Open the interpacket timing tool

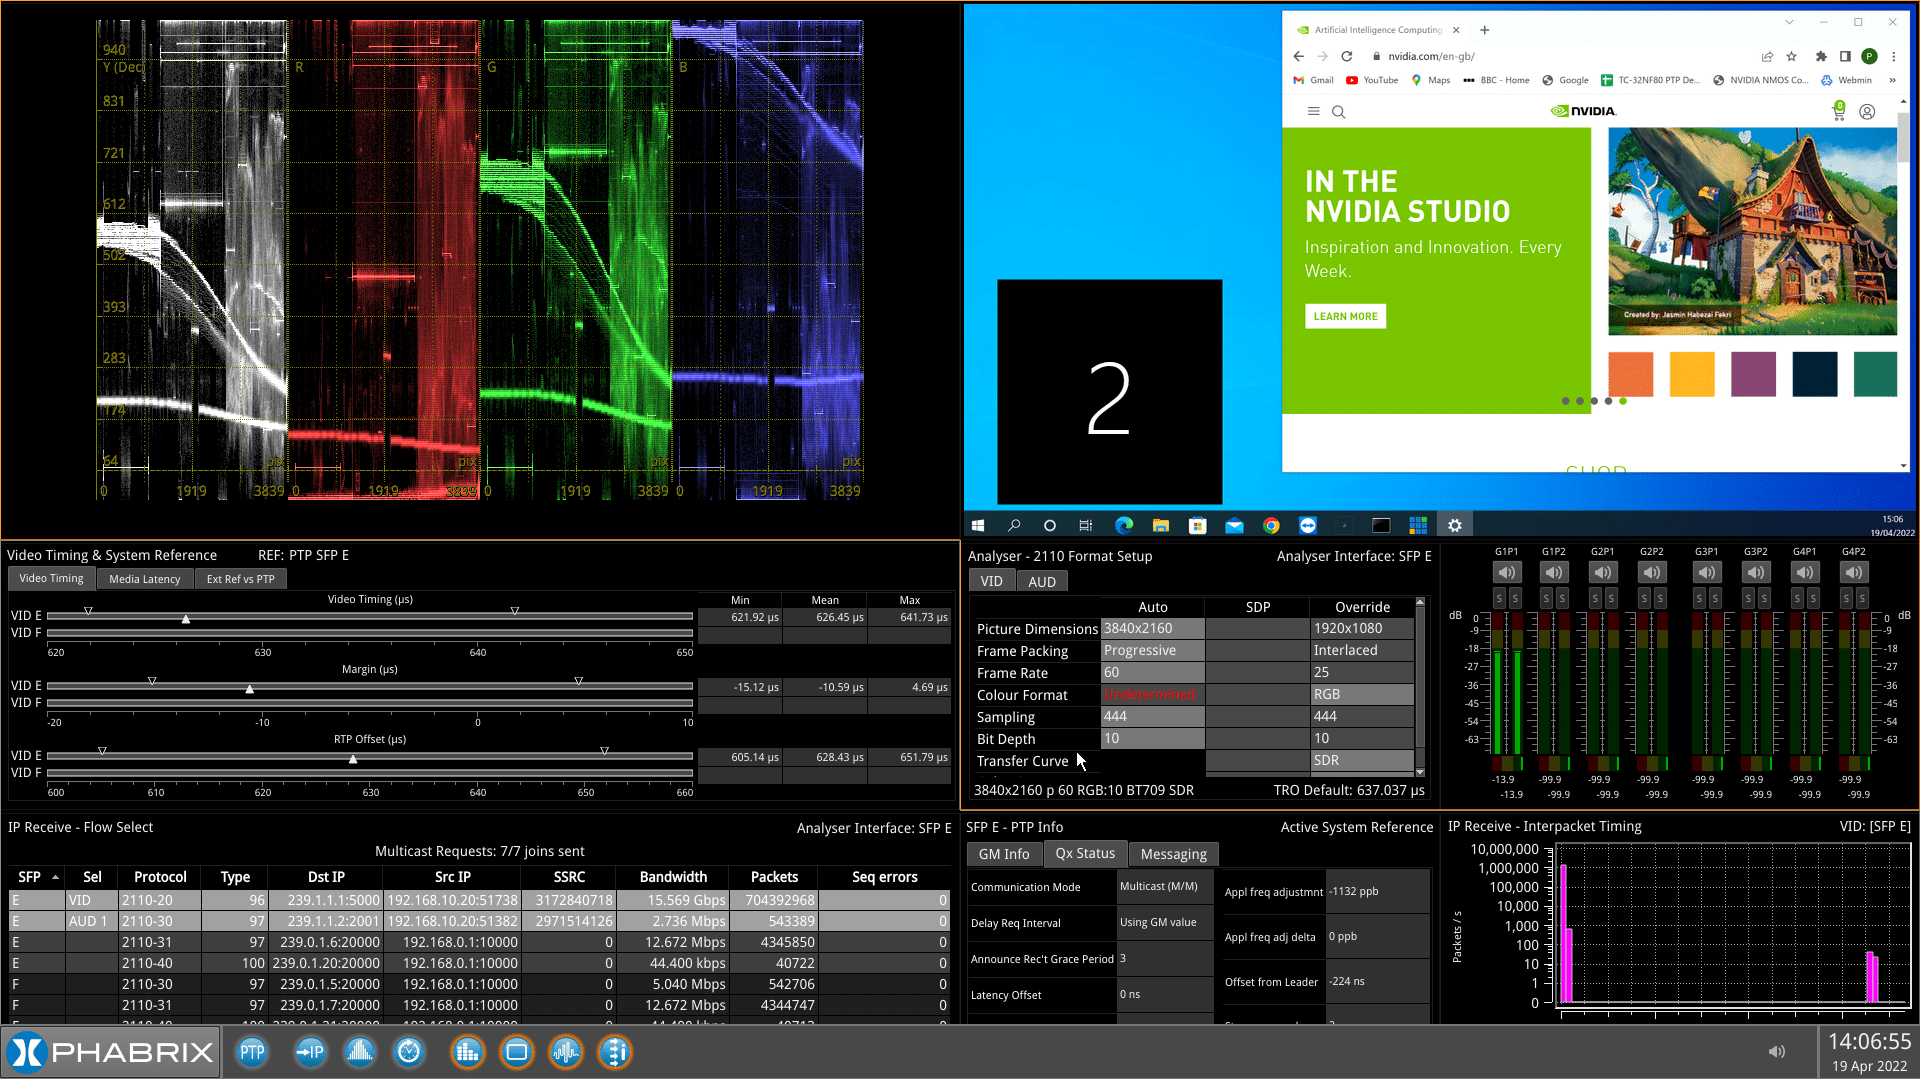[614, 1052]
